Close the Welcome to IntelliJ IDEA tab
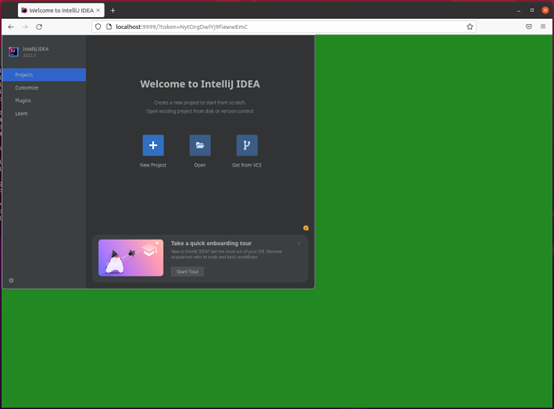 tap(98, 10)
